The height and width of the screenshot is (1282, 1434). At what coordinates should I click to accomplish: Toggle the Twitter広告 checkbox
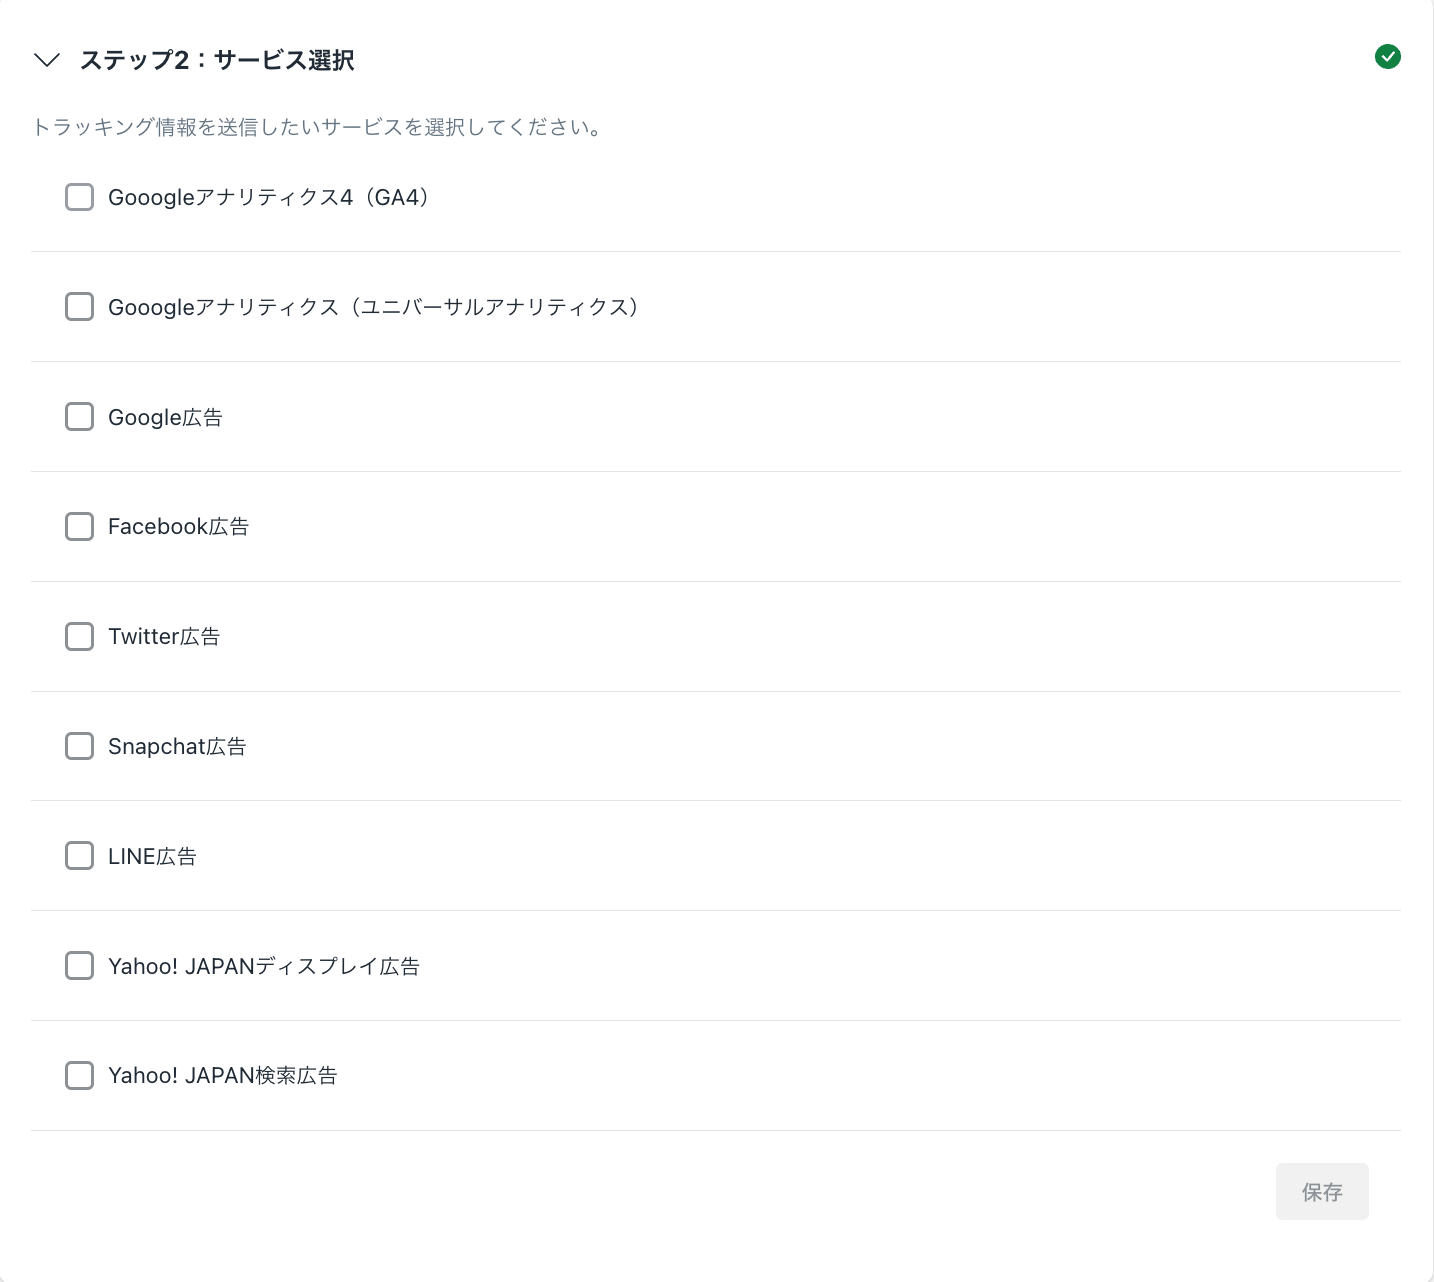pos(79,637)
